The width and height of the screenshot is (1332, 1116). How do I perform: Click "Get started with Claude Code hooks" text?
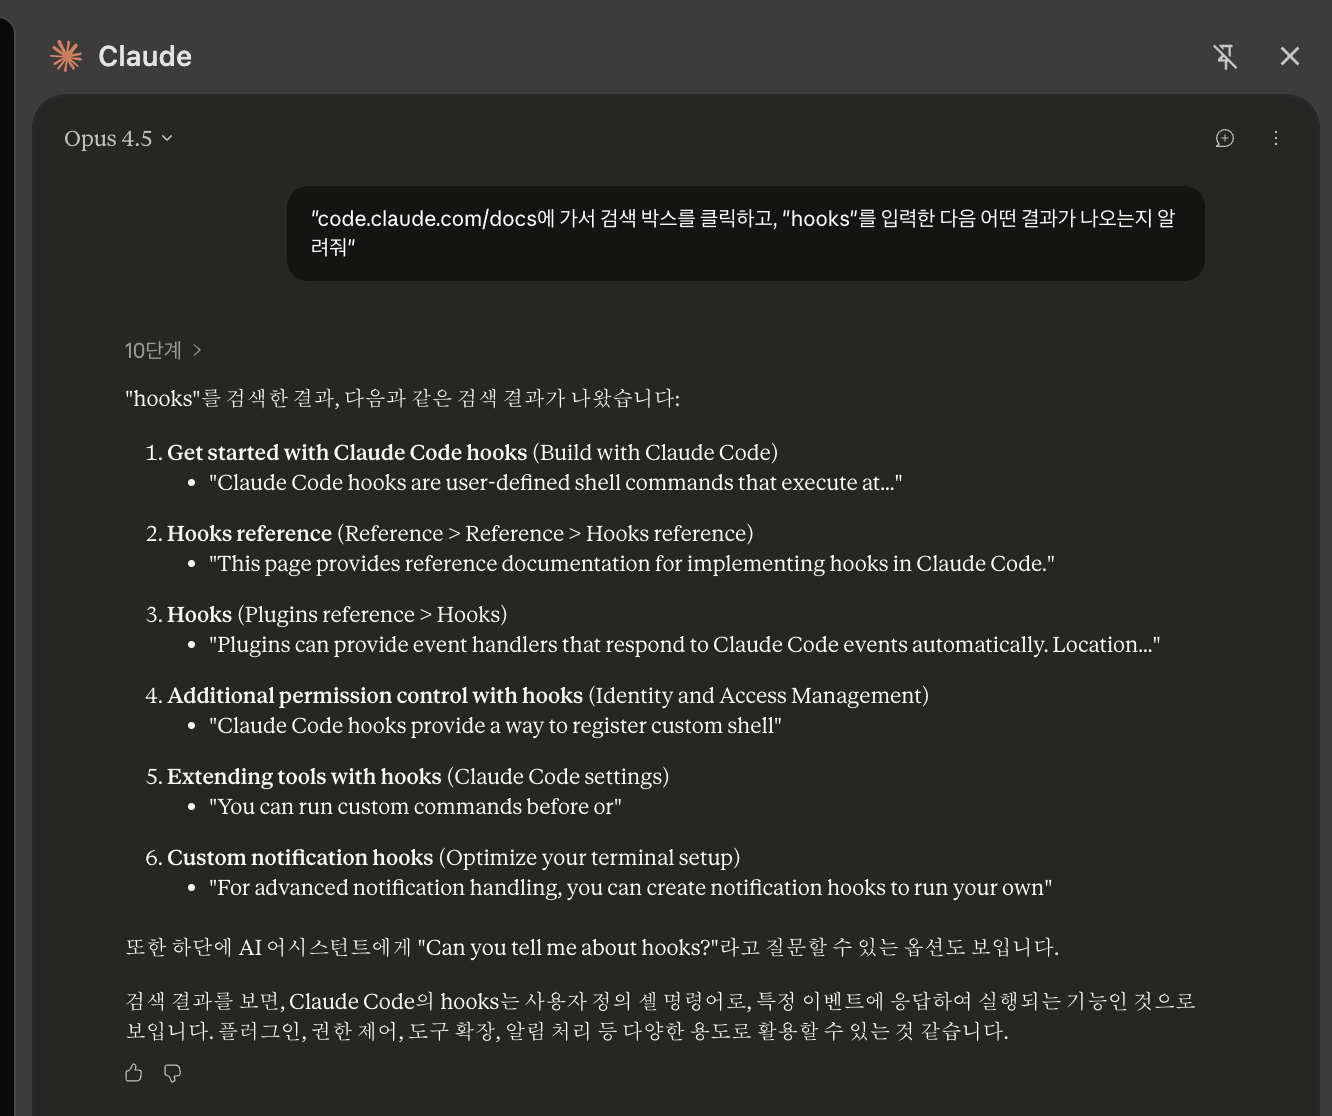[347, 452]
